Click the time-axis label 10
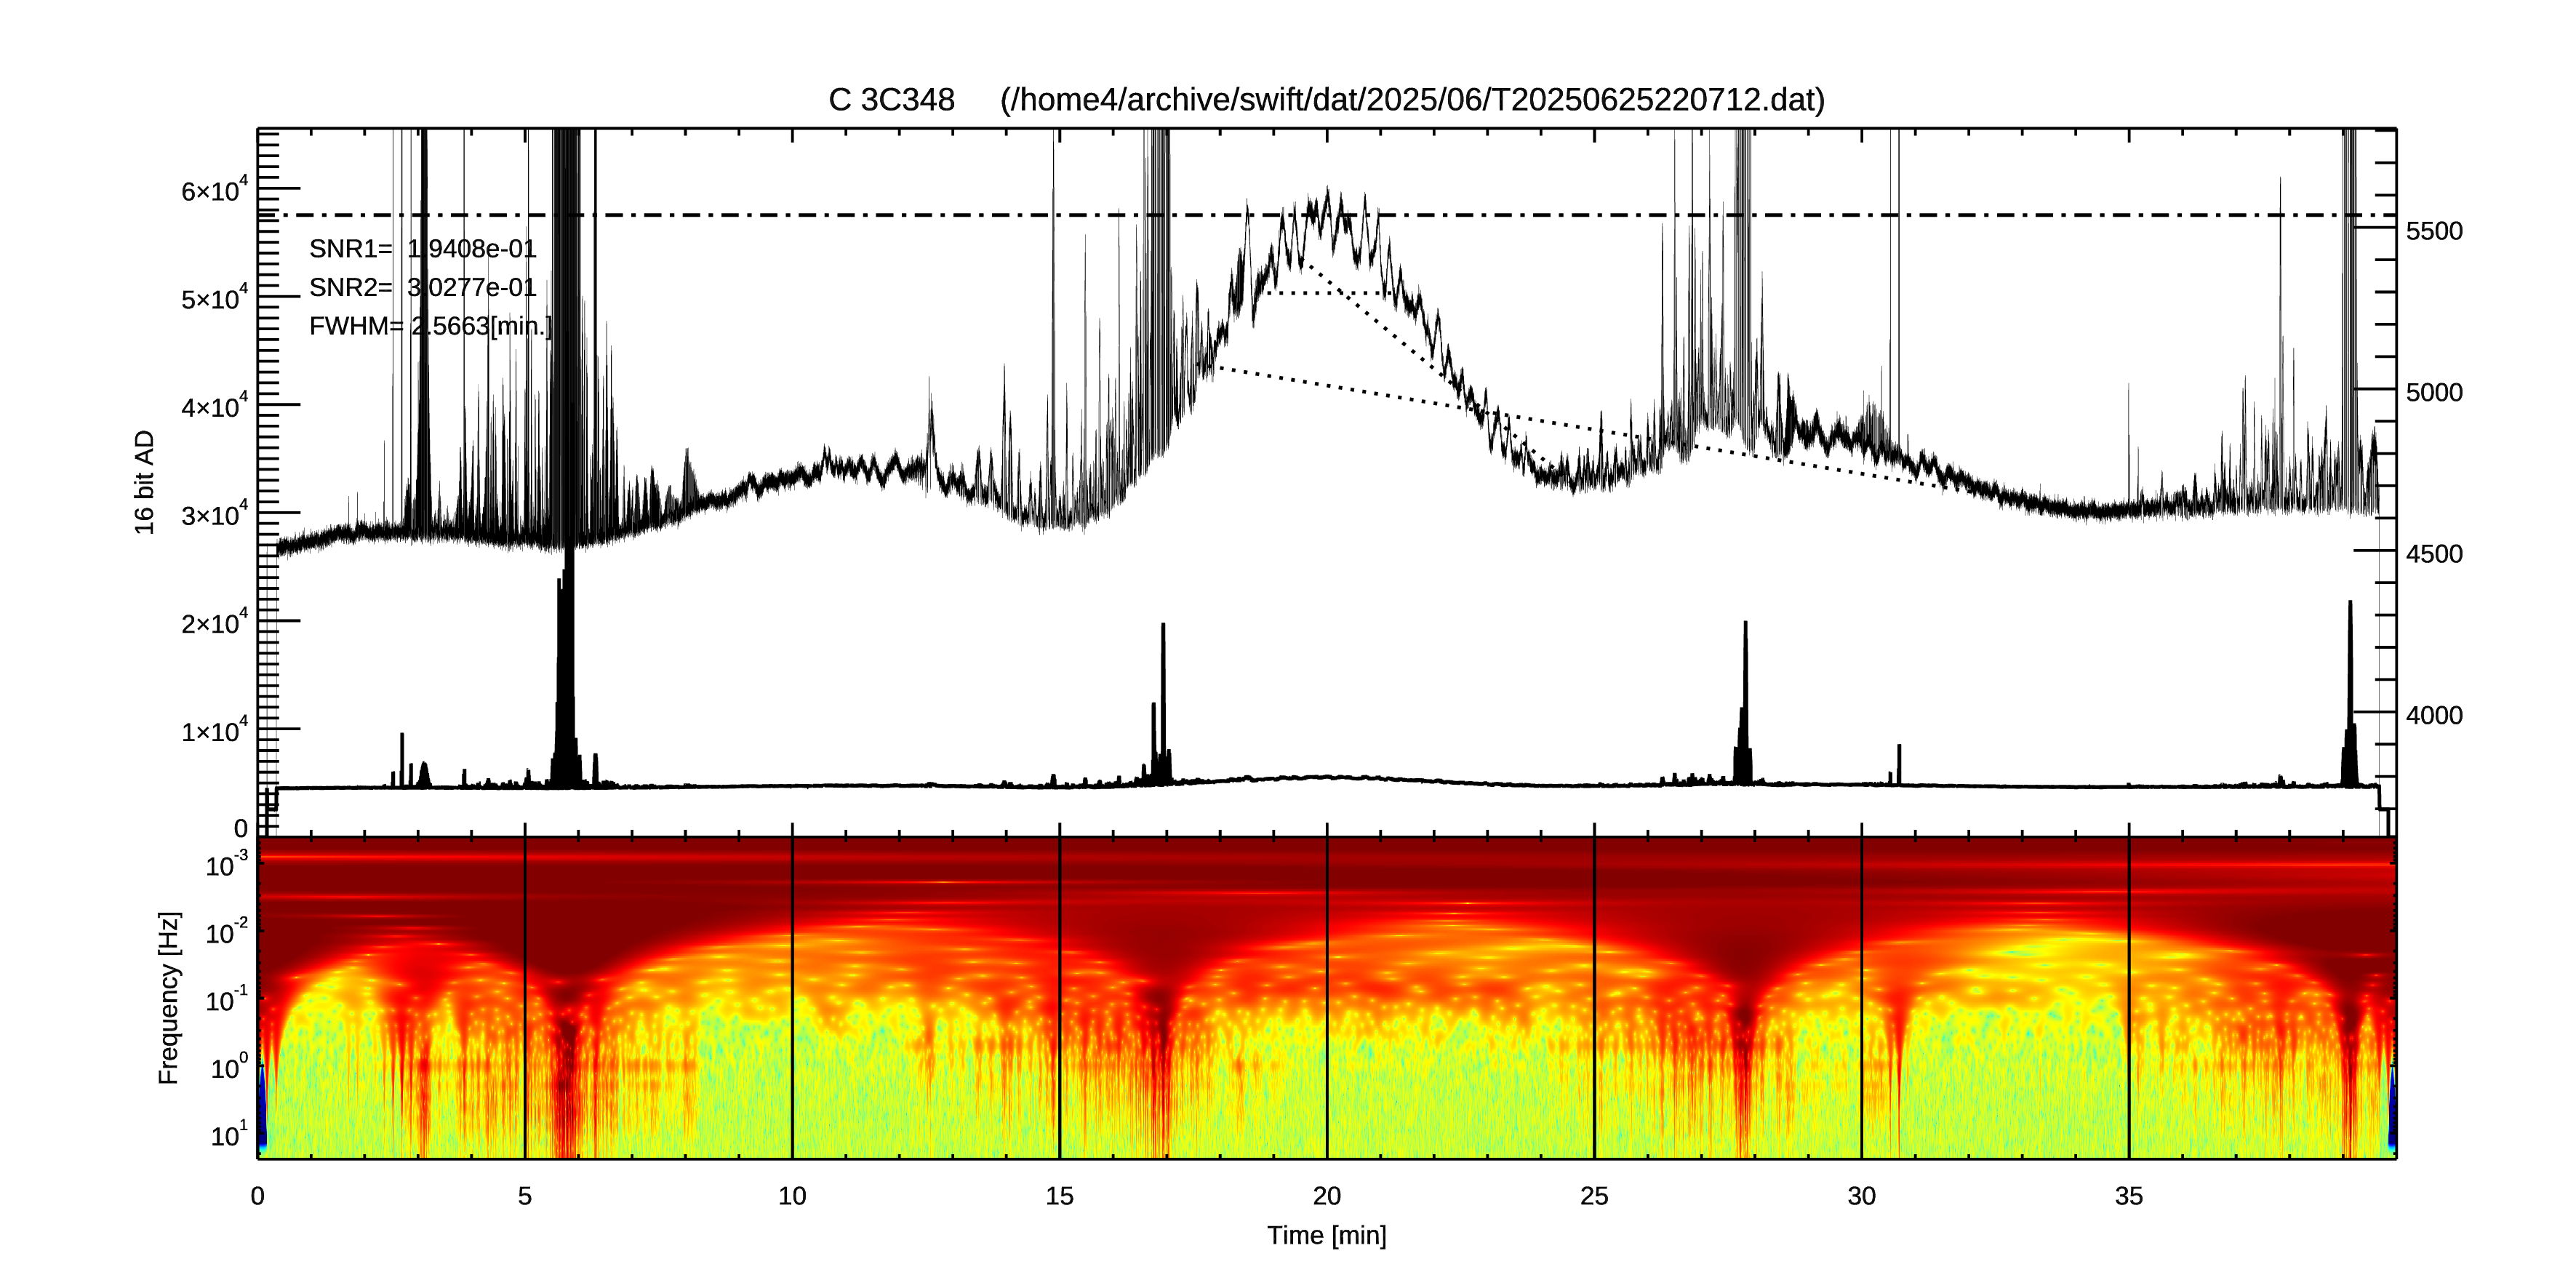The image size is (2576, 1288). pyautogui.click(x=792, y=1196)
